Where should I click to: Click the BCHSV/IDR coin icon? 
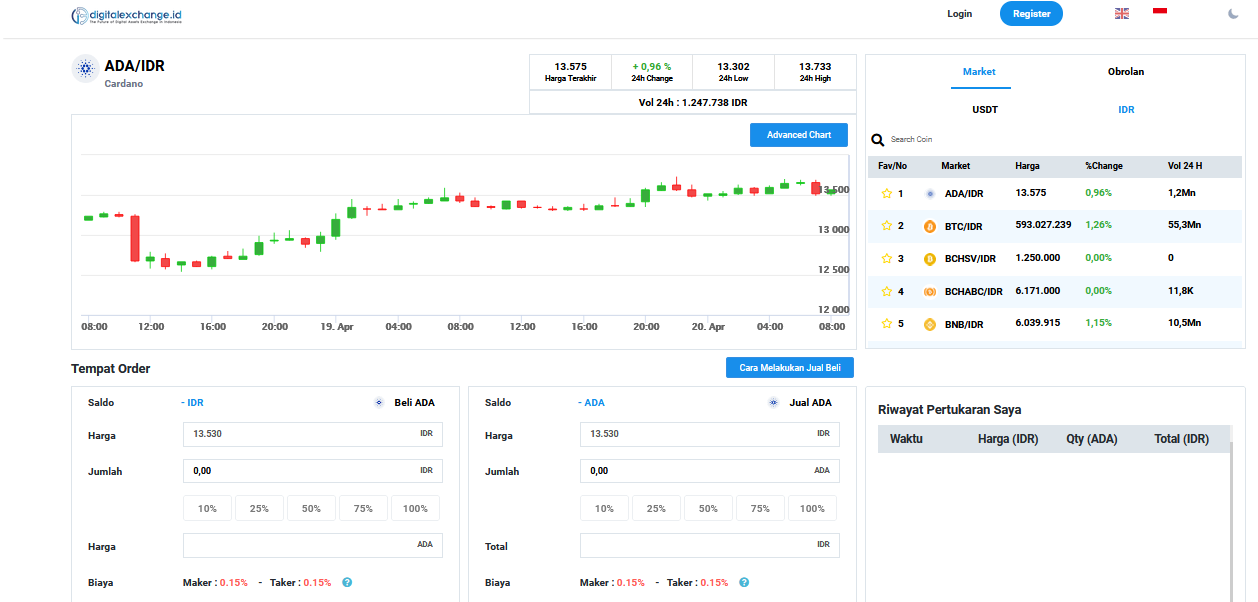pyautogui.click(x=929, y=259)
